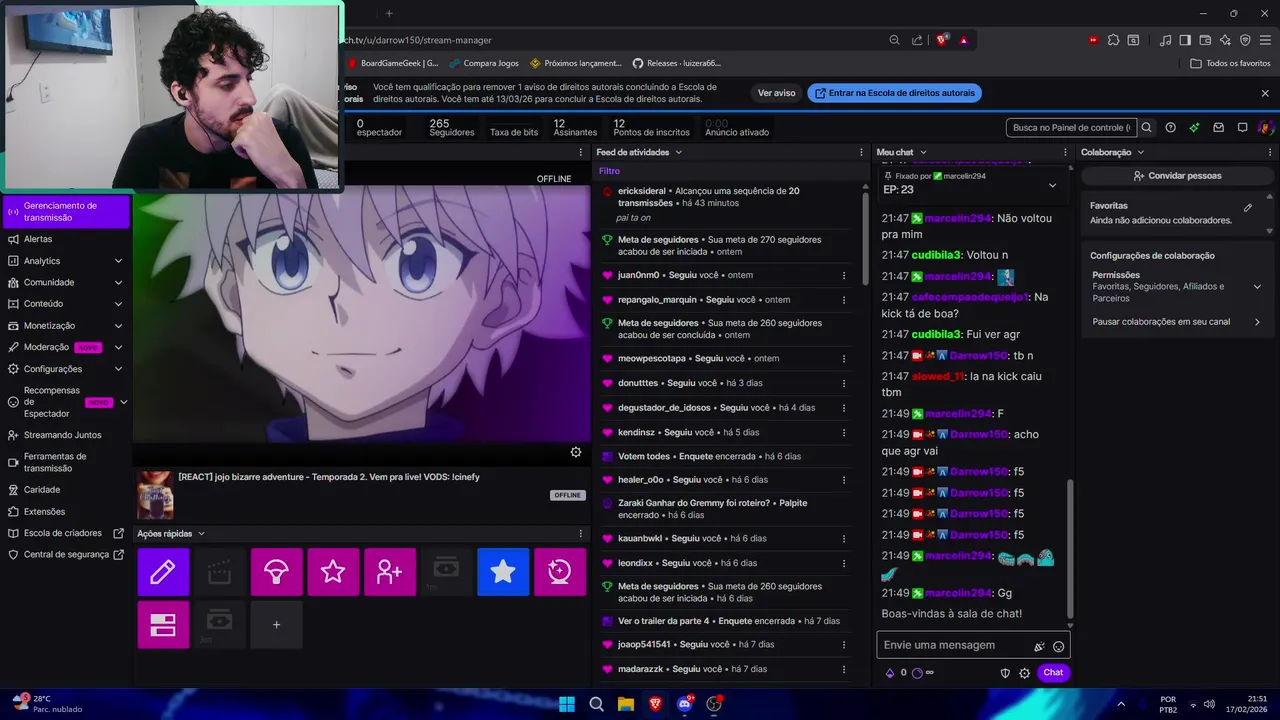Open Extensões in sidebar
Screen dimensions: 1280x720
click(66, 512)
